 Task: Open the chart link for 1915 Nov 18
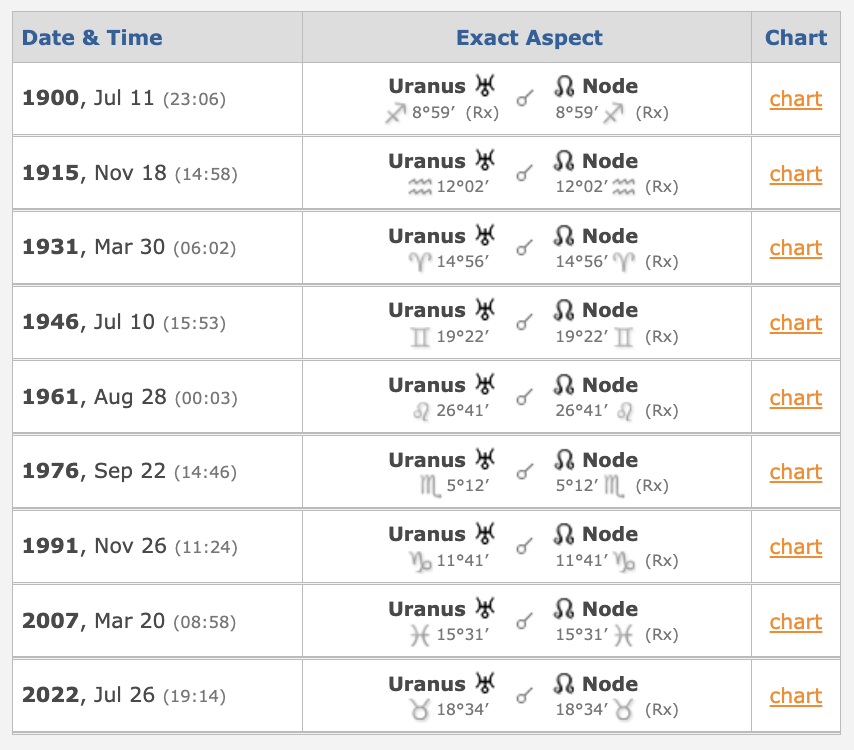[x=796, y=174]
